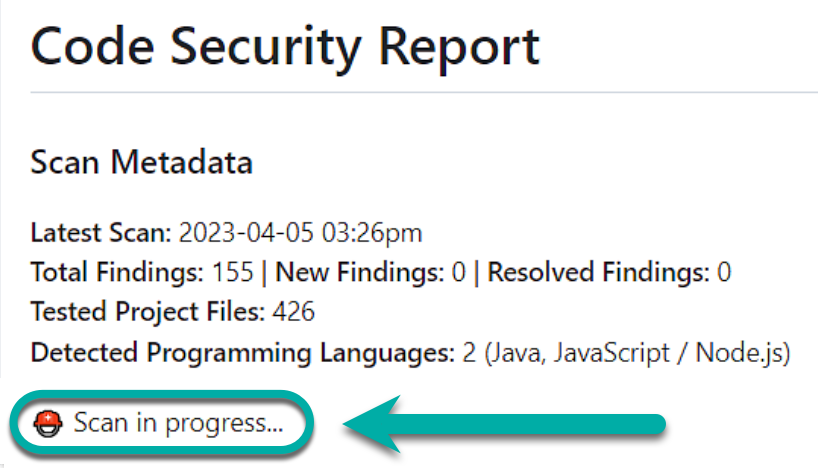Screen dimensions: 818x470
Task: Click the divider line below the title
Action: point(420,92)
